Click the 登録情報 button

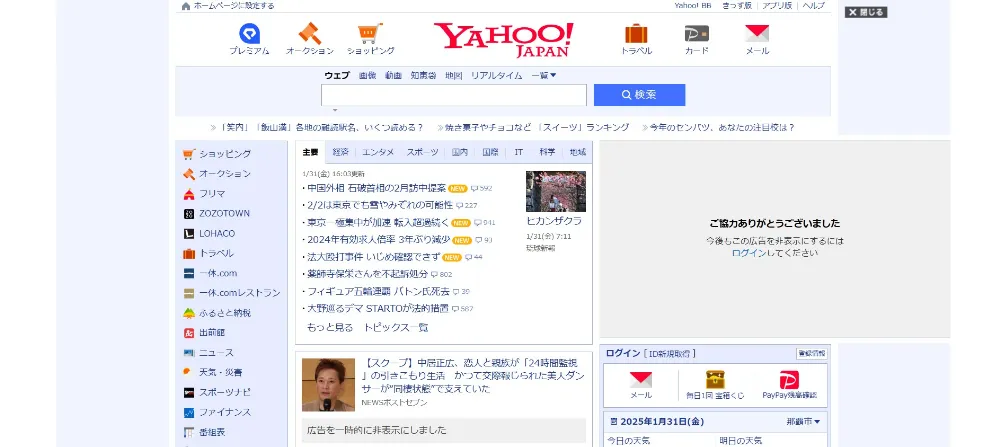[x=811, y=353]
